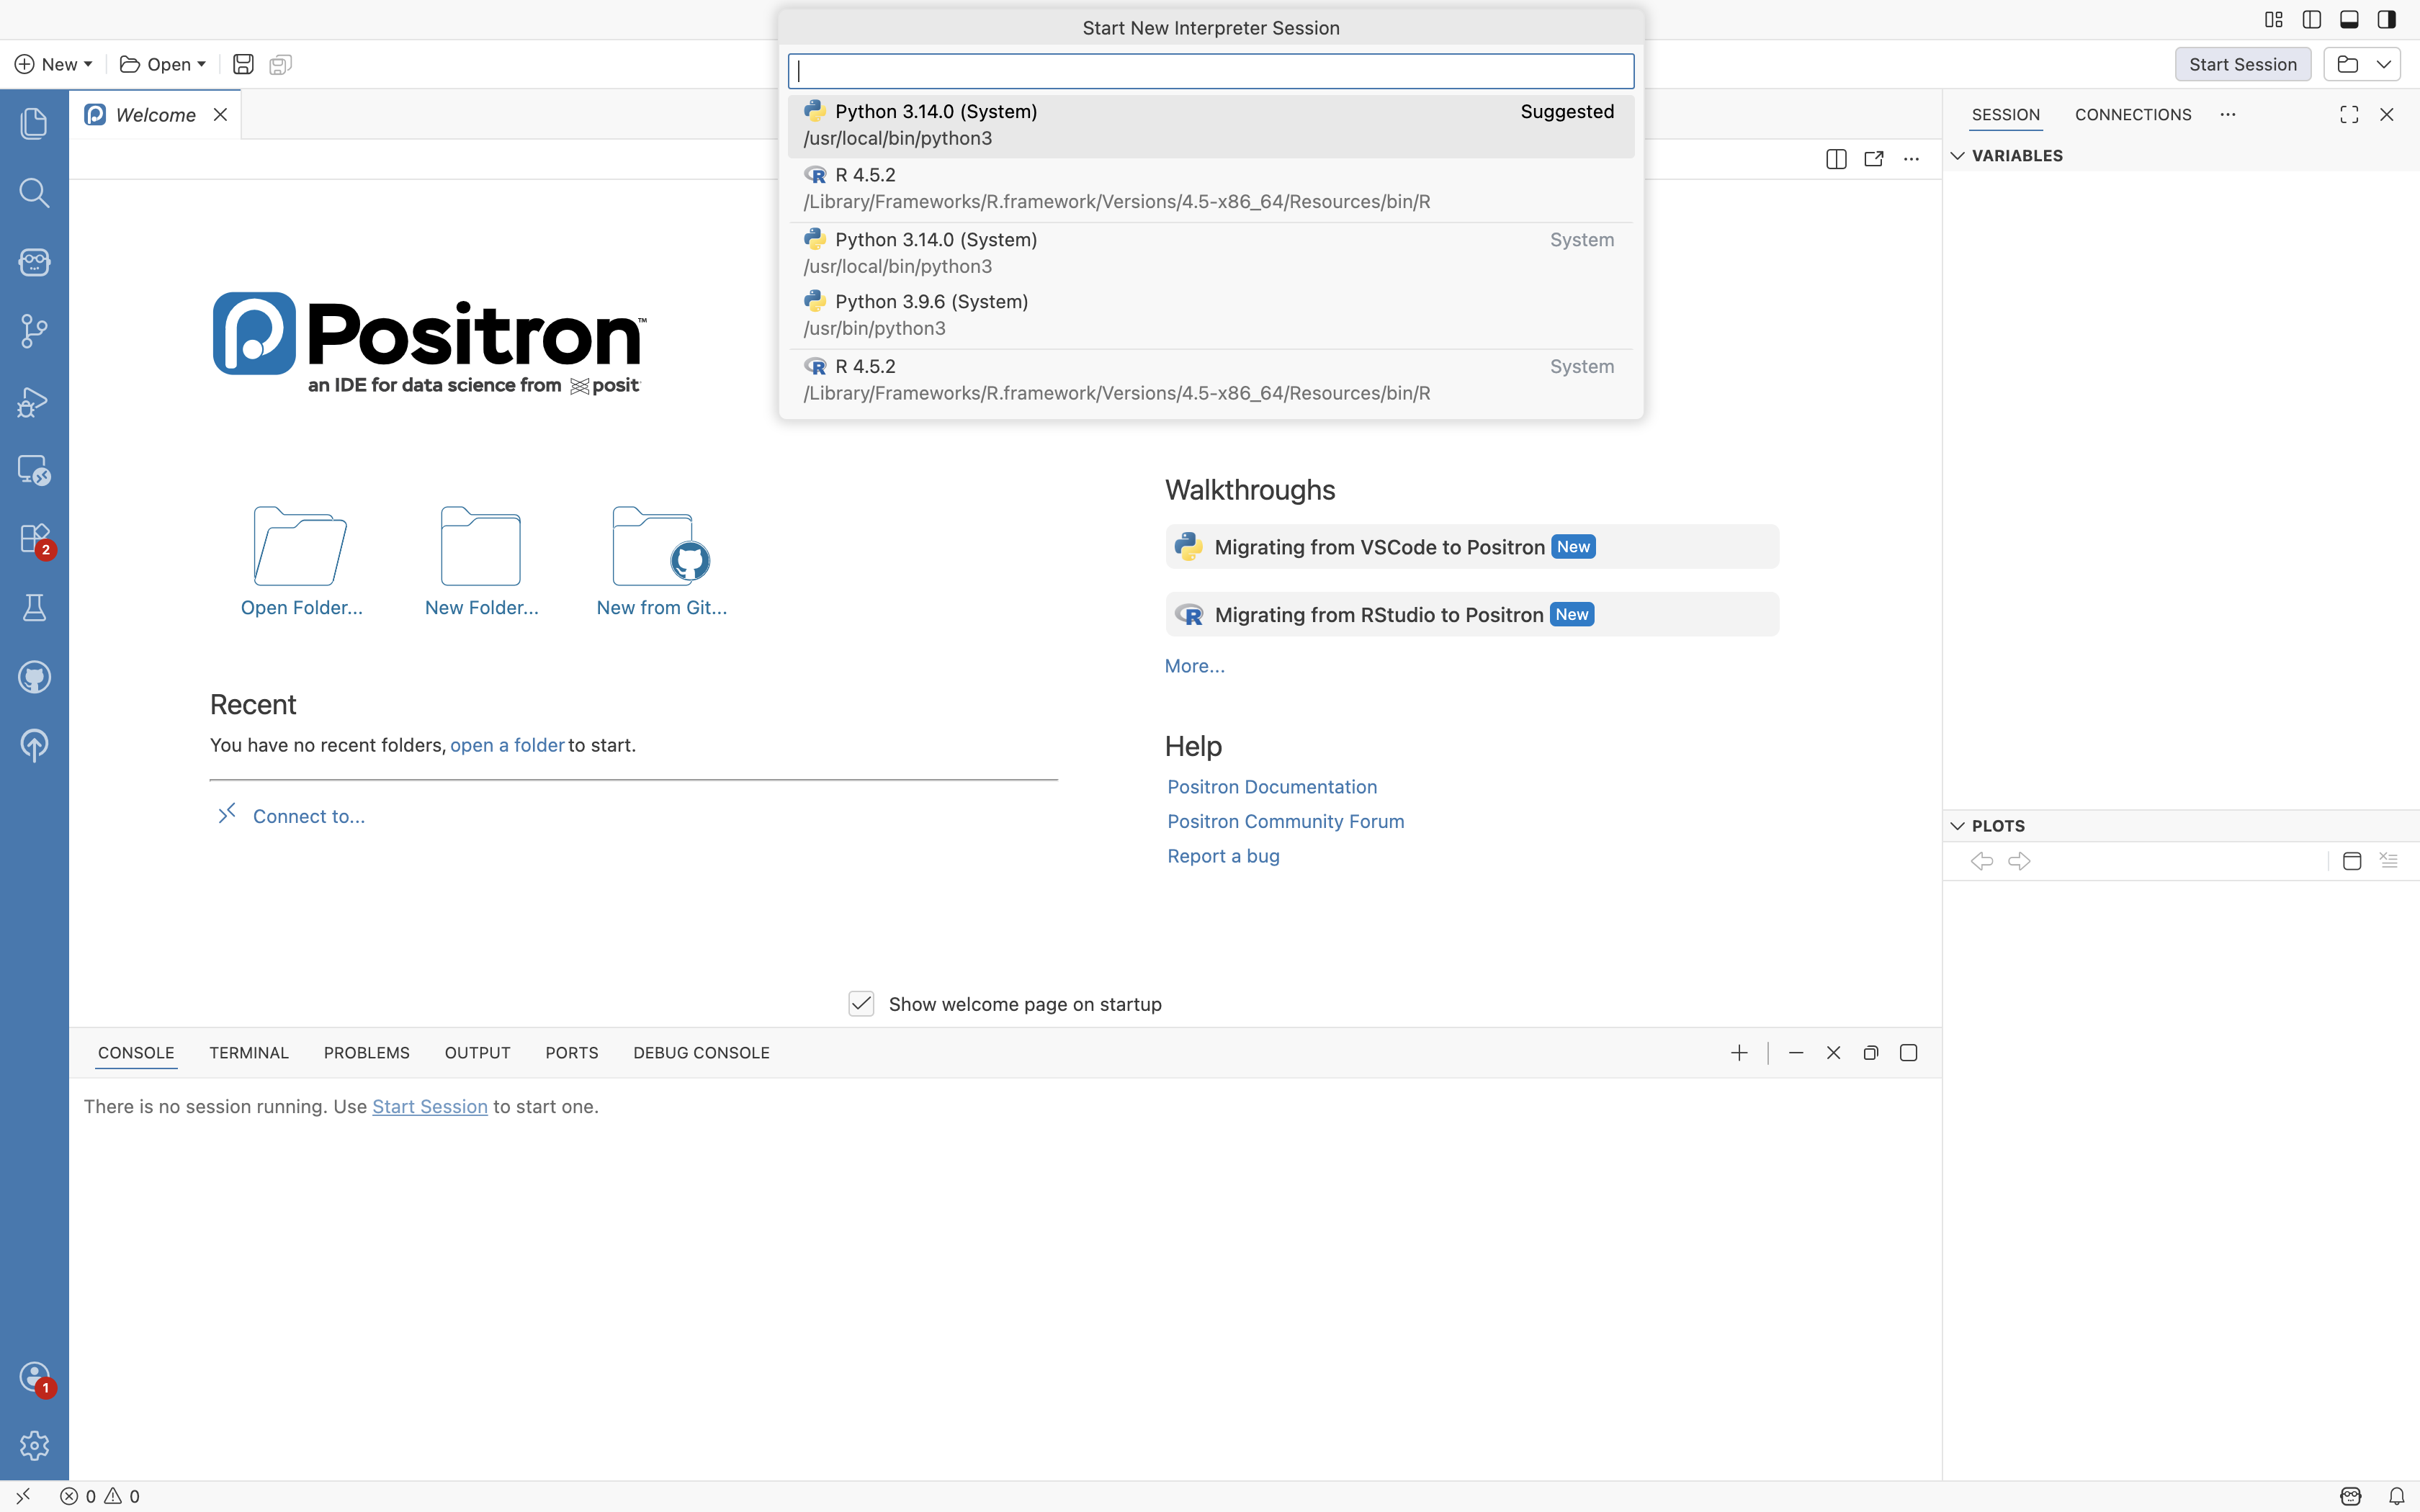Click the Start Session button
The height and width of the screenshot is (1512, 2420).
pyautogui.click(x=2242, y=64)
